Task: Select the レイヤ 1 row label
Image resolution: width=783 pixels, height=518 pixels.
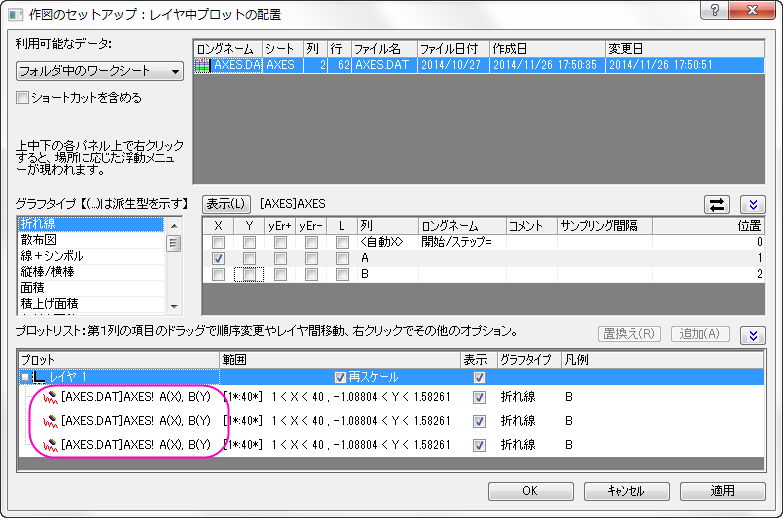Action: [68, 377]
